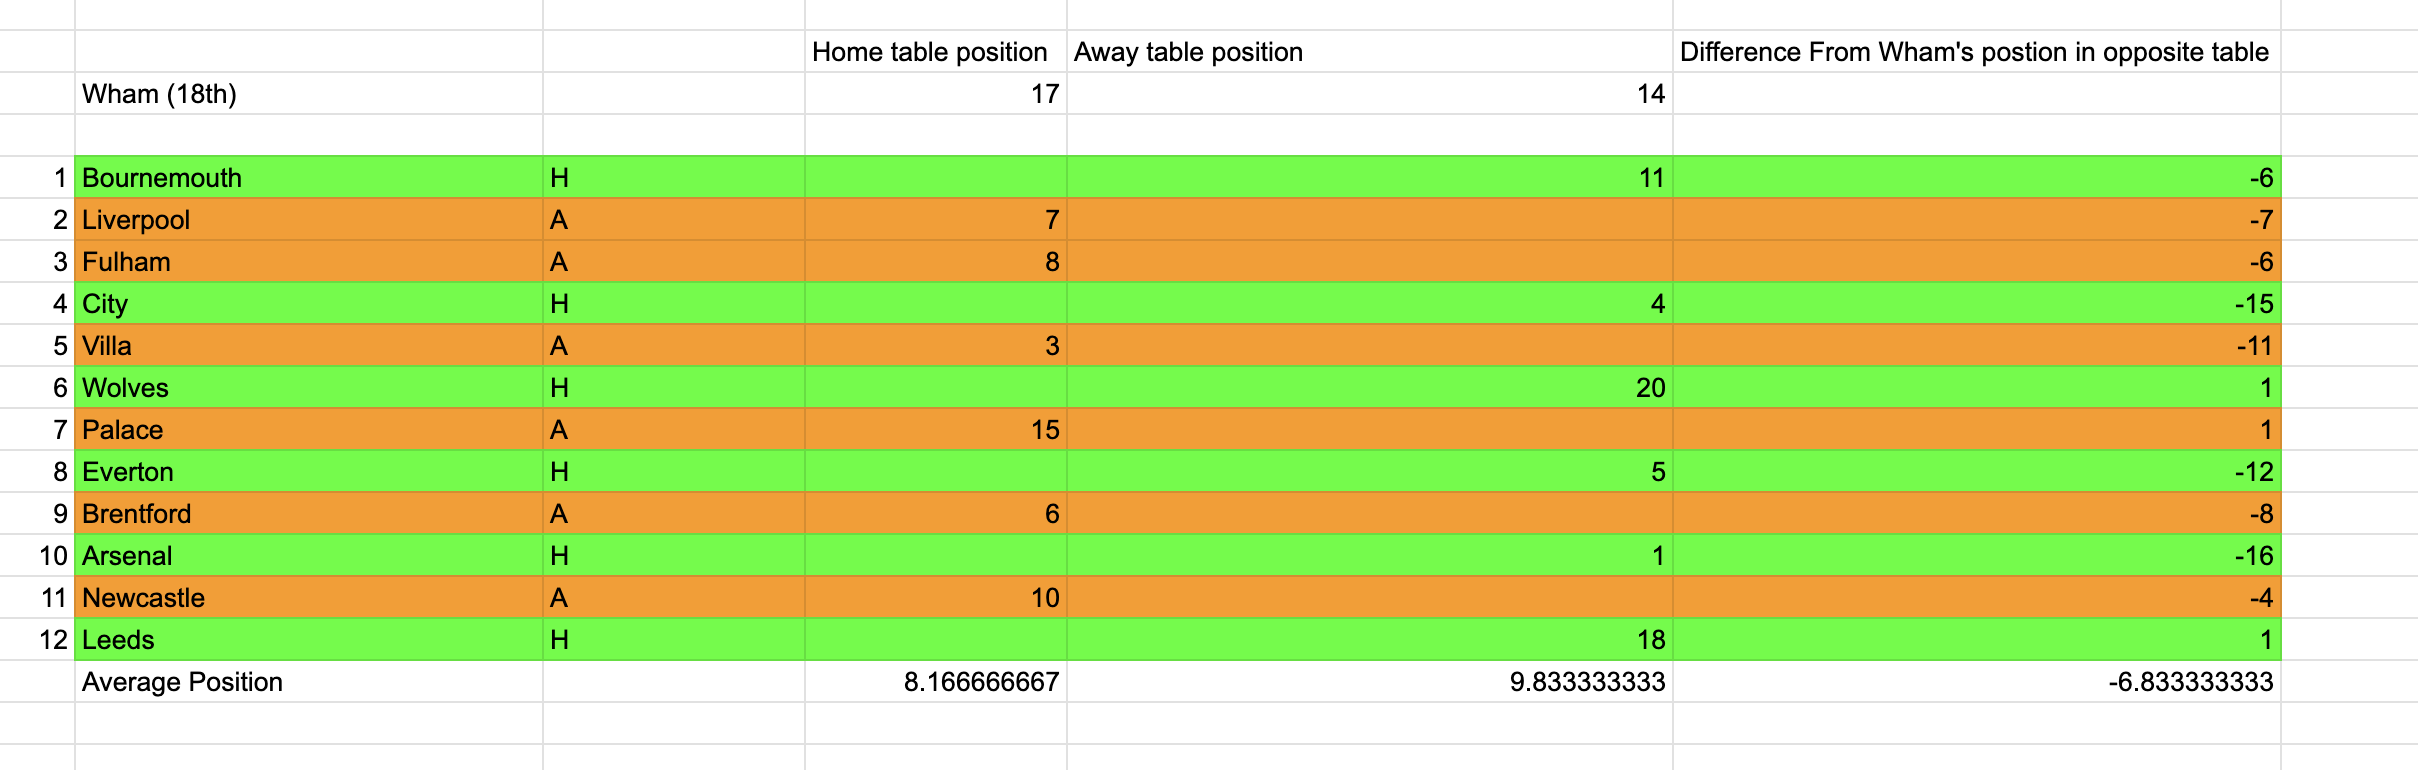Image resolution: width=2418 pixels, height=770 pixels.
Task: Click the Fulham home position value 8
Action: 935,262
